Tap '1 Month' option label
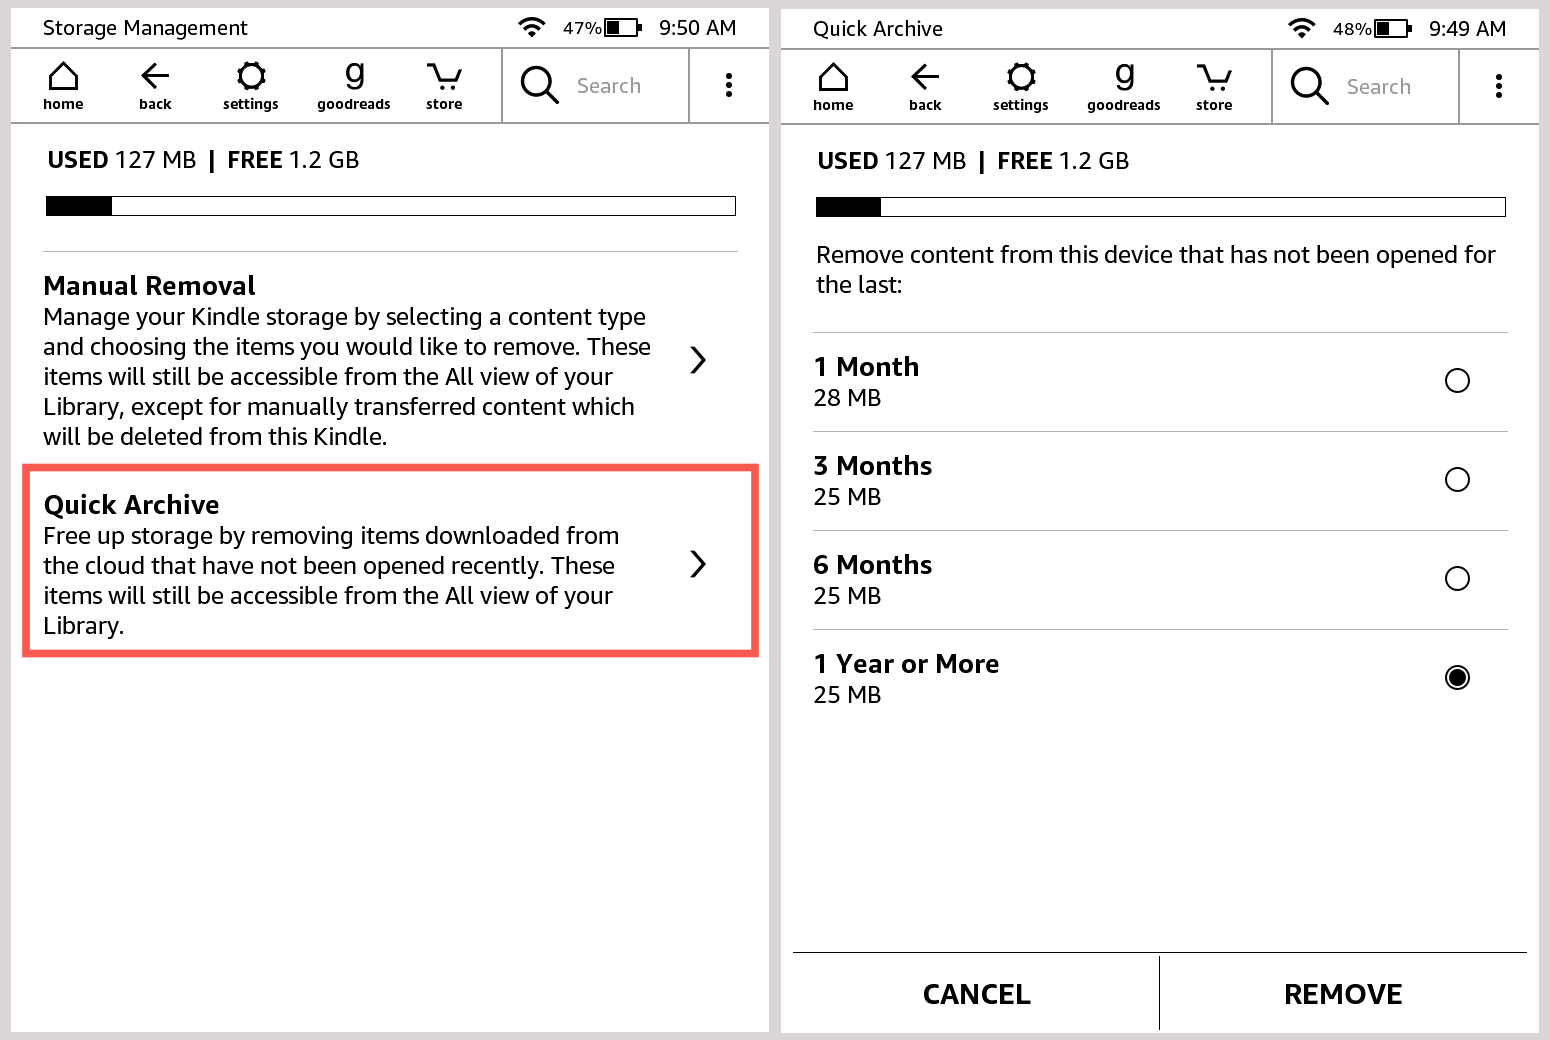Viewport: 1550px width, 1040px height. (x=866, y=367)
